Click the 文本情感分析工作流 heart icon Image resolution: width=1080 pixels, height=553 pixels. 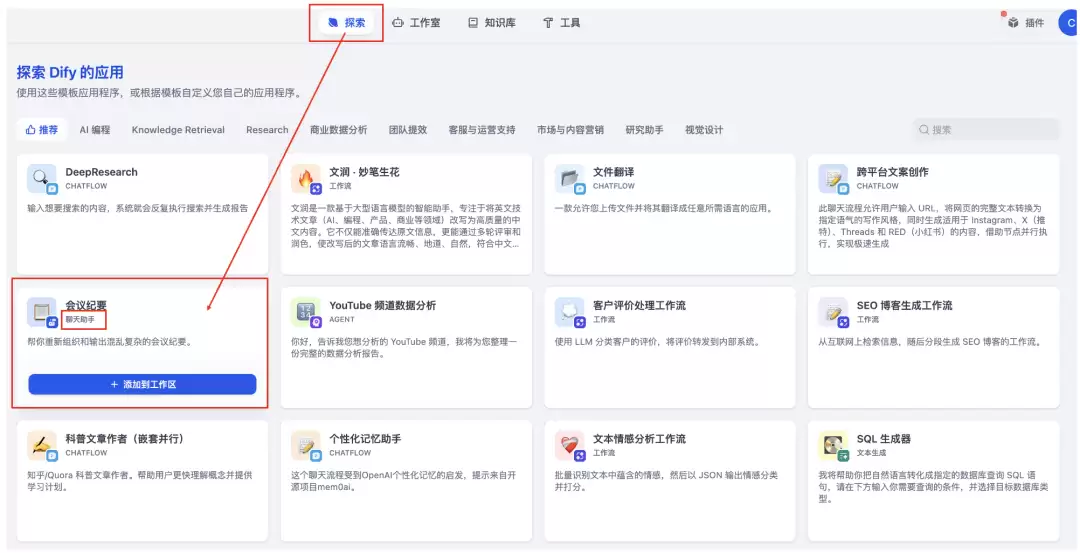(x=569, y=446)
